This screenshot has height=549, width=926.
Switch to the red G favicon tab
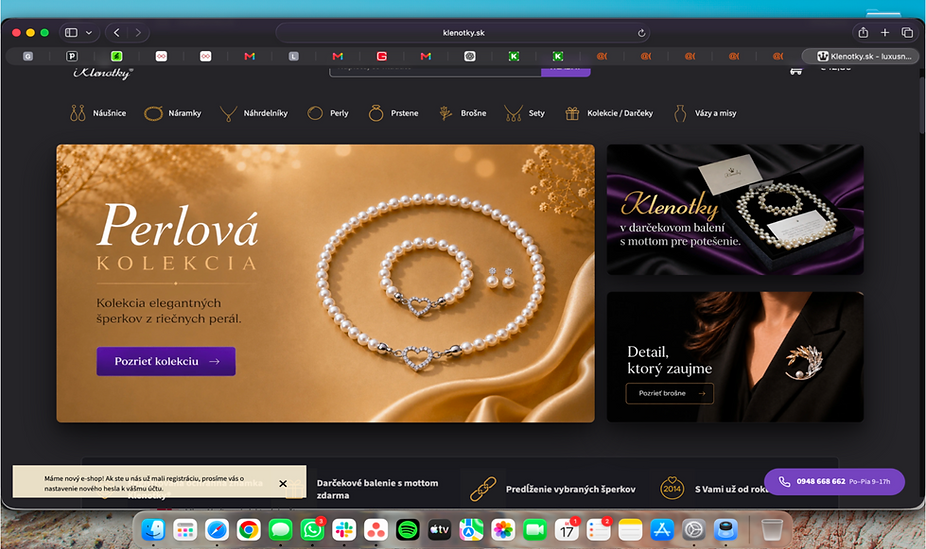382,56
